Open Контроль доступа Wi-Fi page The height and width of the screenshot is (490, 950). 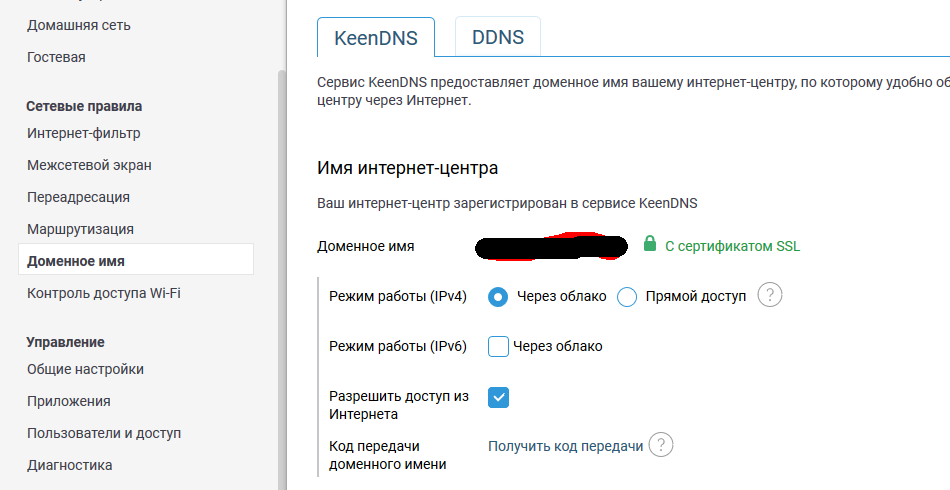pos(103,293)
